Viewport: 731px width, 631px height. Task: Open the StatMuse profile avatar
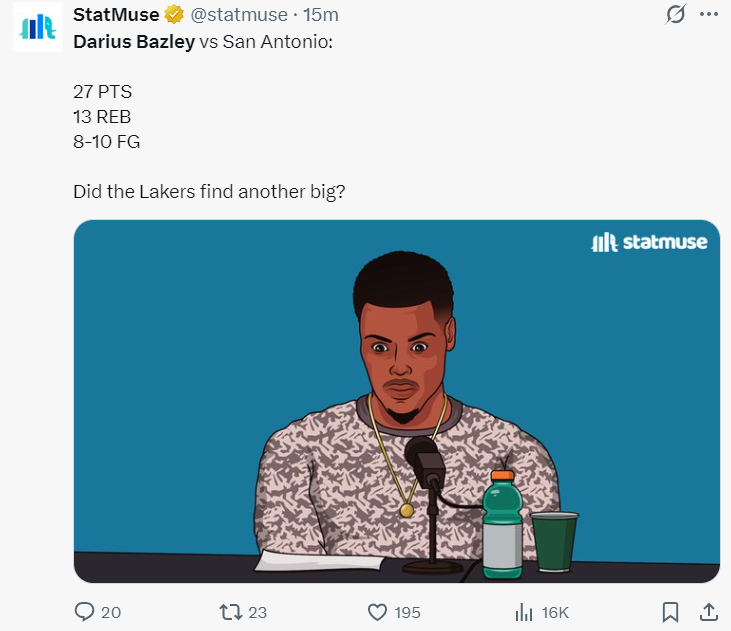(38, 27)
